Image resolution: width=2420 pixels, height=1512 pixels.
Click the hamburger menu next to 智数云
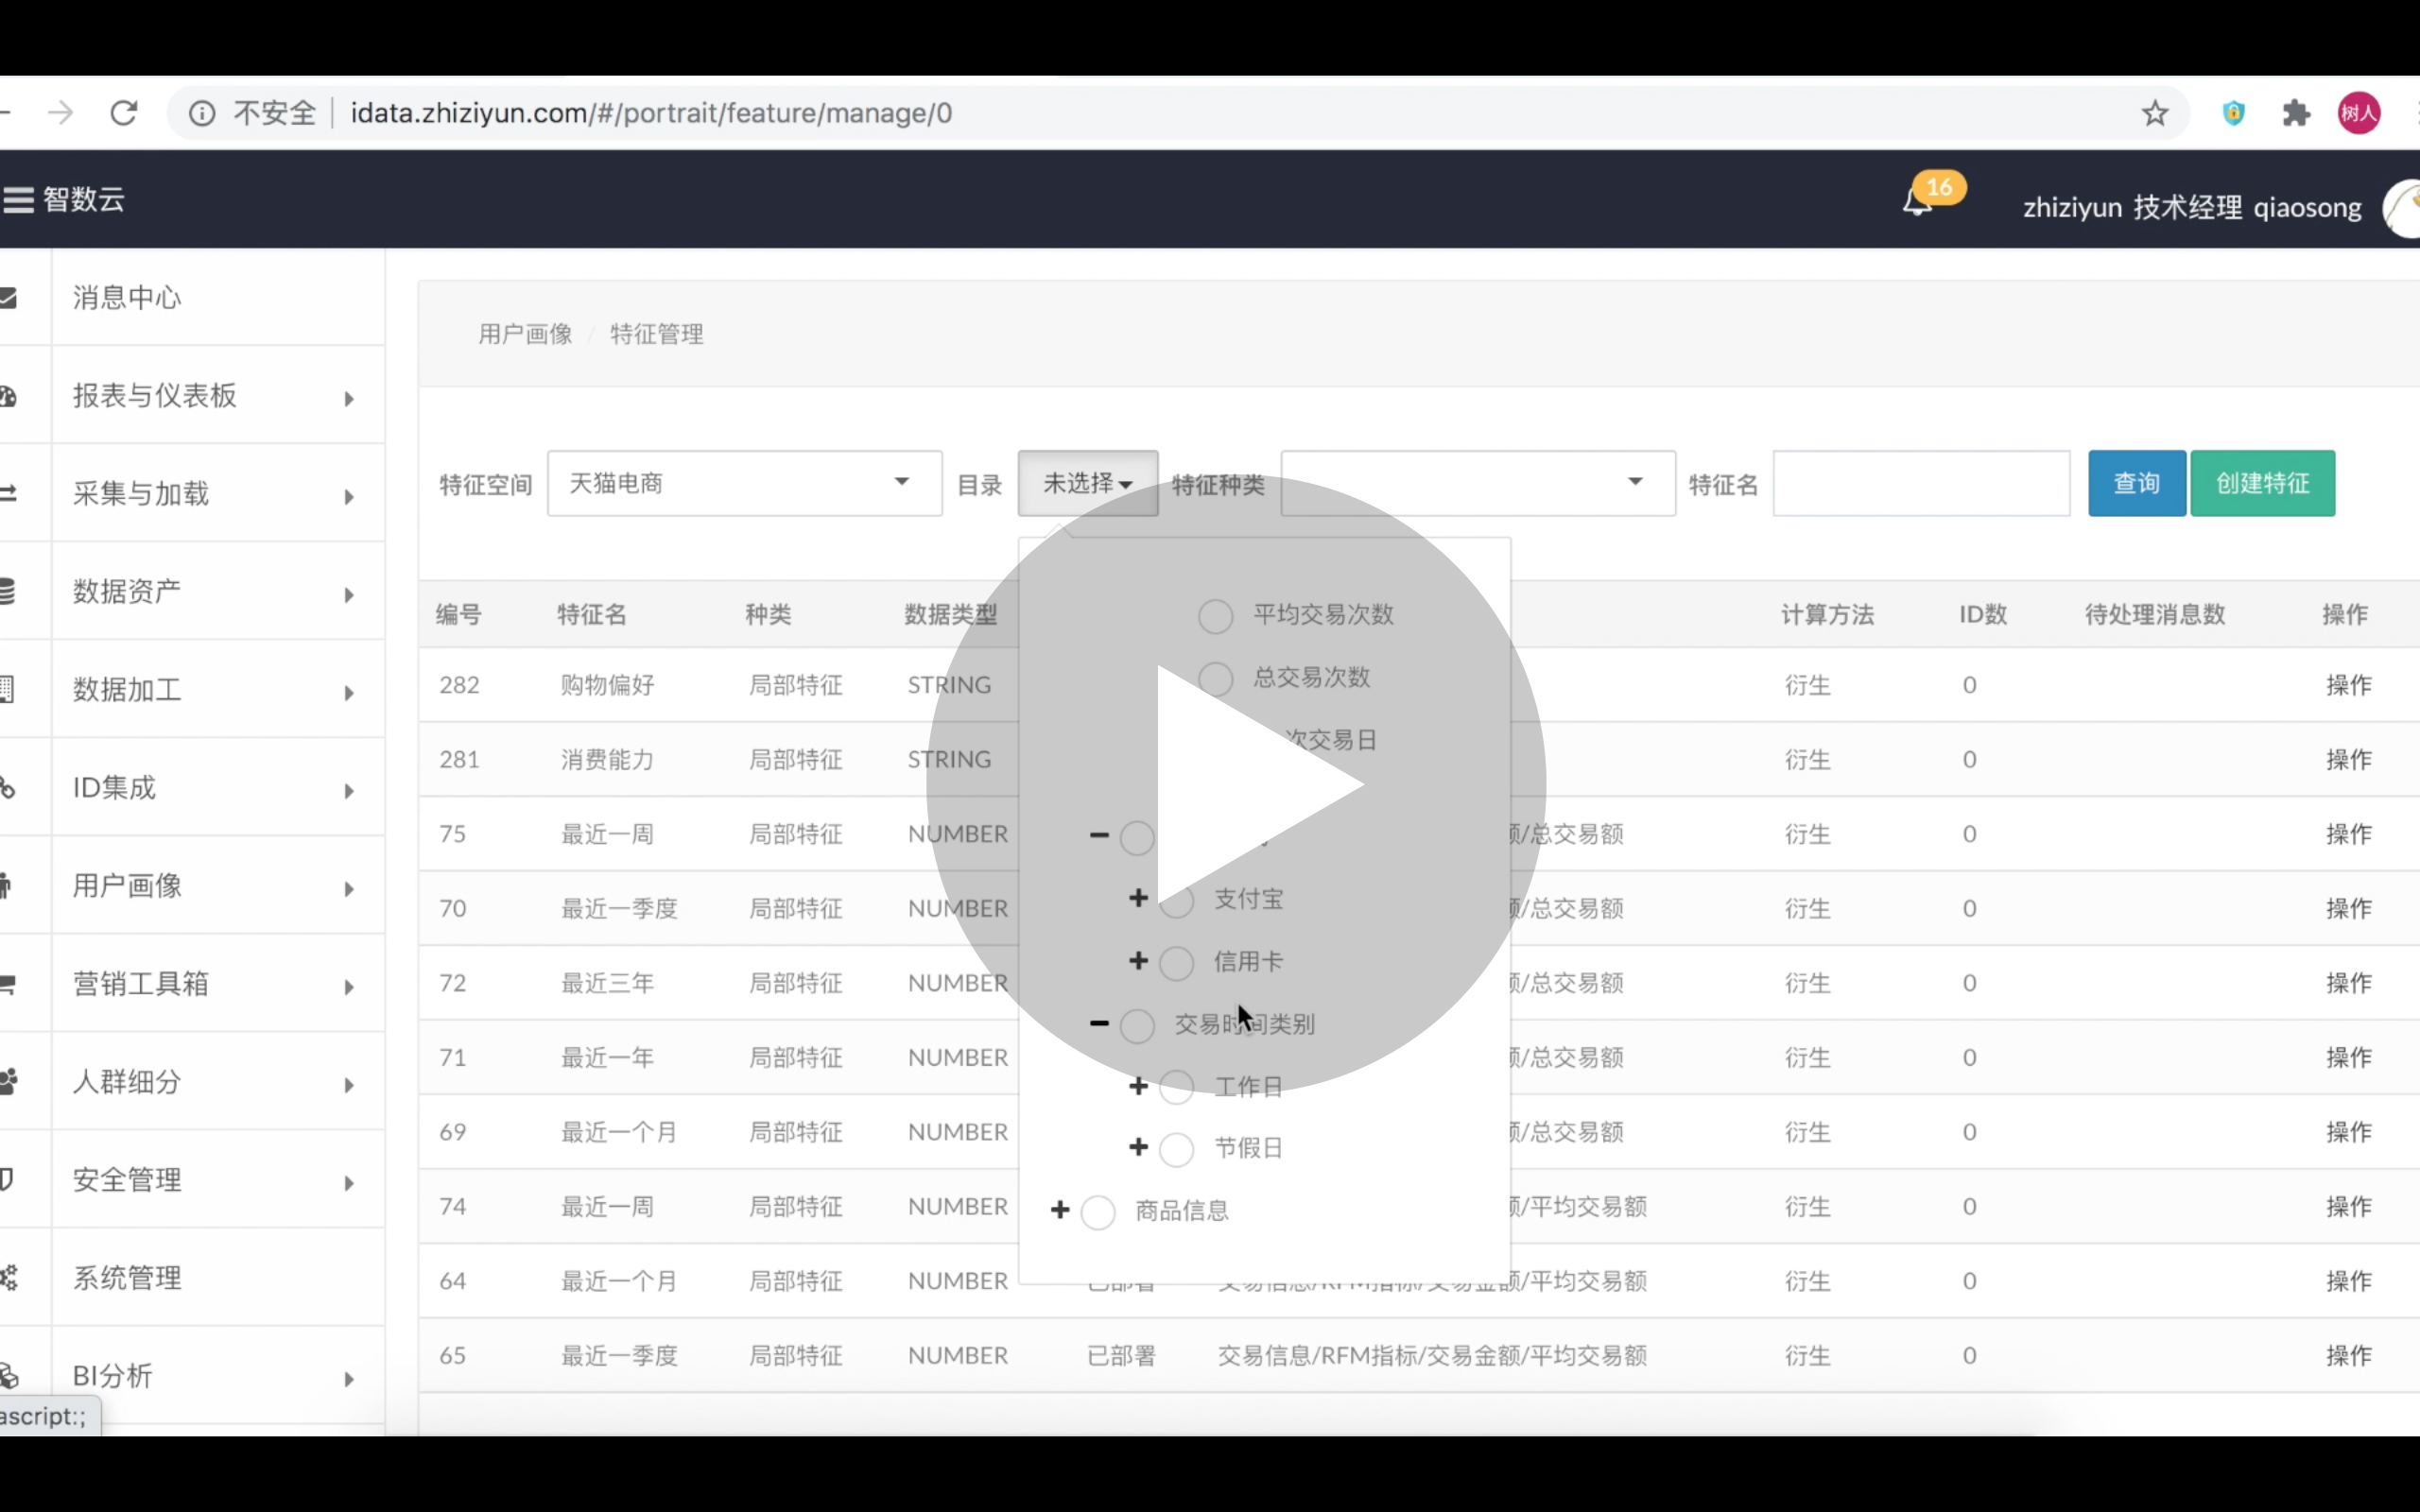[x=18, y=200]
